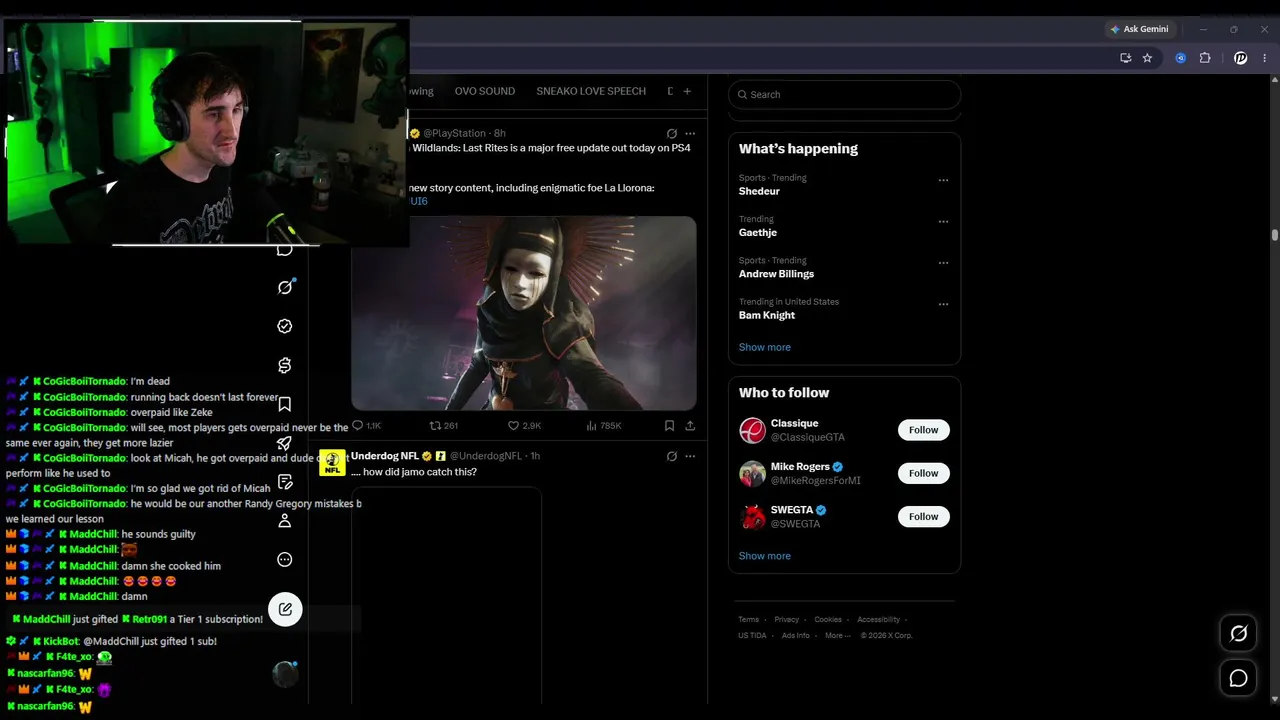The height and width of the screenshot is (720, 1280).
Task: Open the rocket icon in X sidebar
Action: (x=285, y=443)
